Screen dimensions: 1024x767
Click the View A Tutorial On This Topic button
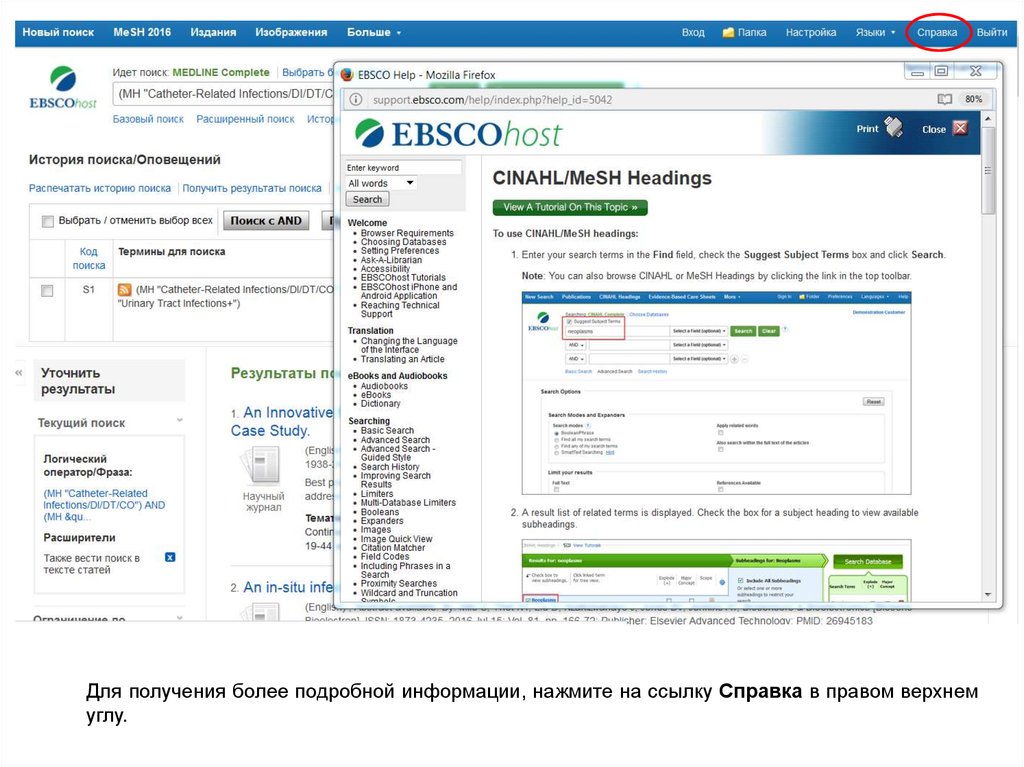(569, 207)
